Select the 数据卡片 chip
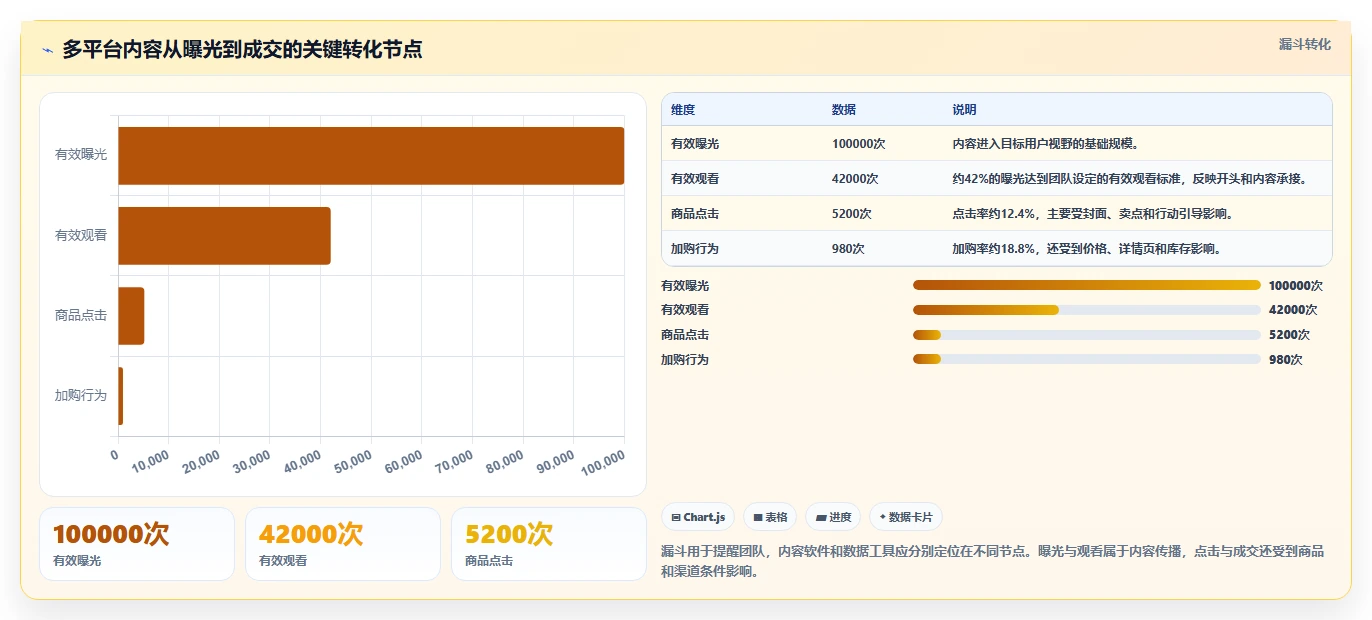The height and width of the screenshot is (620, 1372). pos(905,517)
